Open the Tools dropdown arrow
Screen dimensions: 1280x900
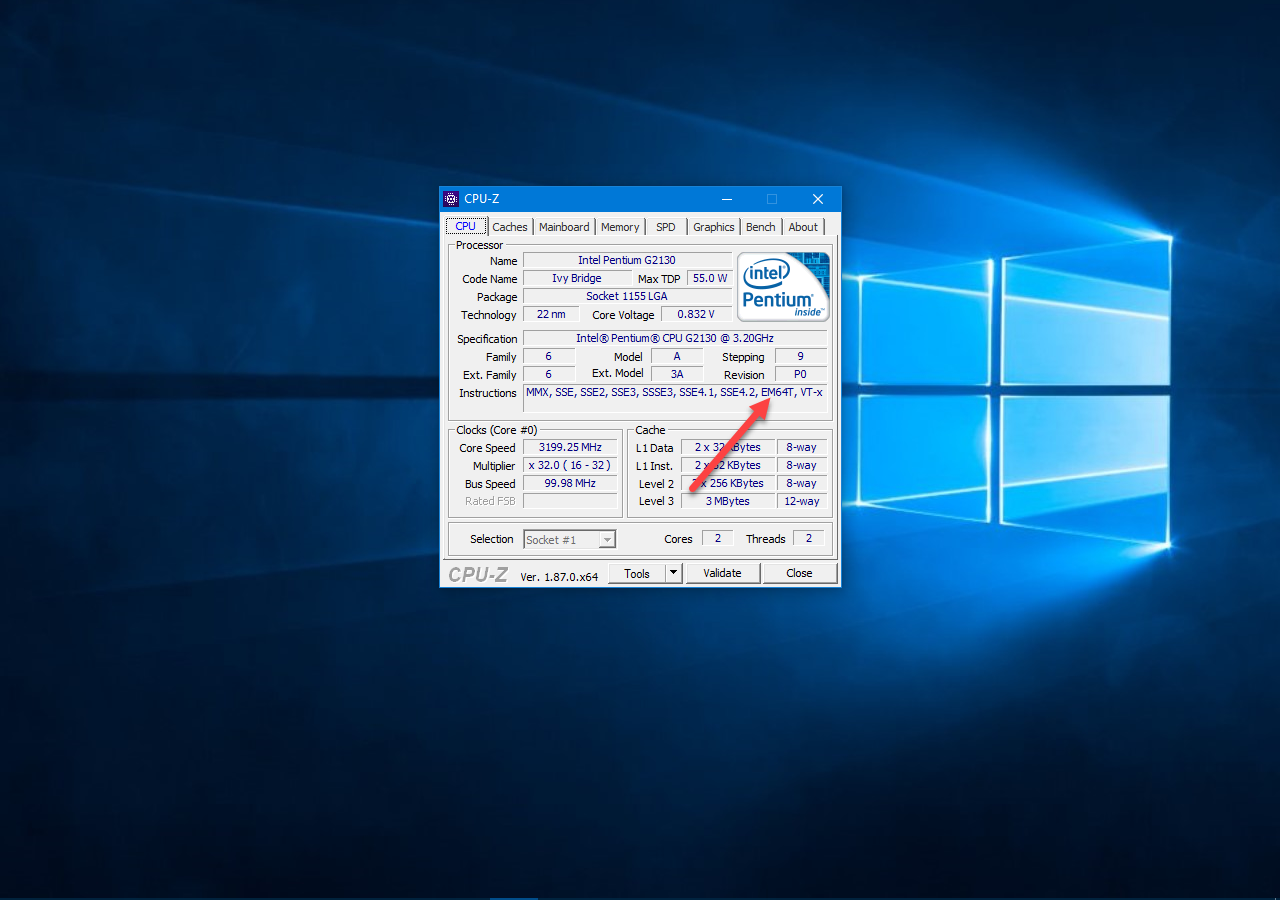[x=674, y=573]
